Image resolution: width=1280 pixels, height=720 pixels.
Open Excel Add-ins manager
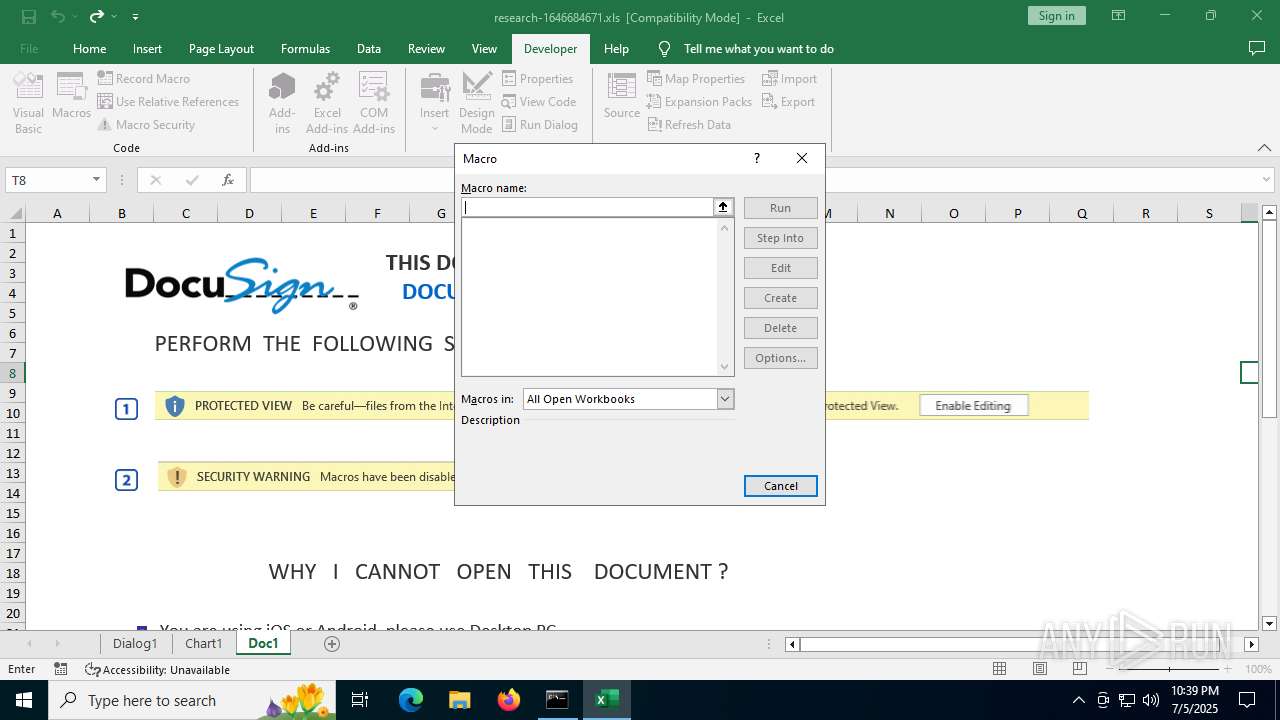(x=327, y=102)
